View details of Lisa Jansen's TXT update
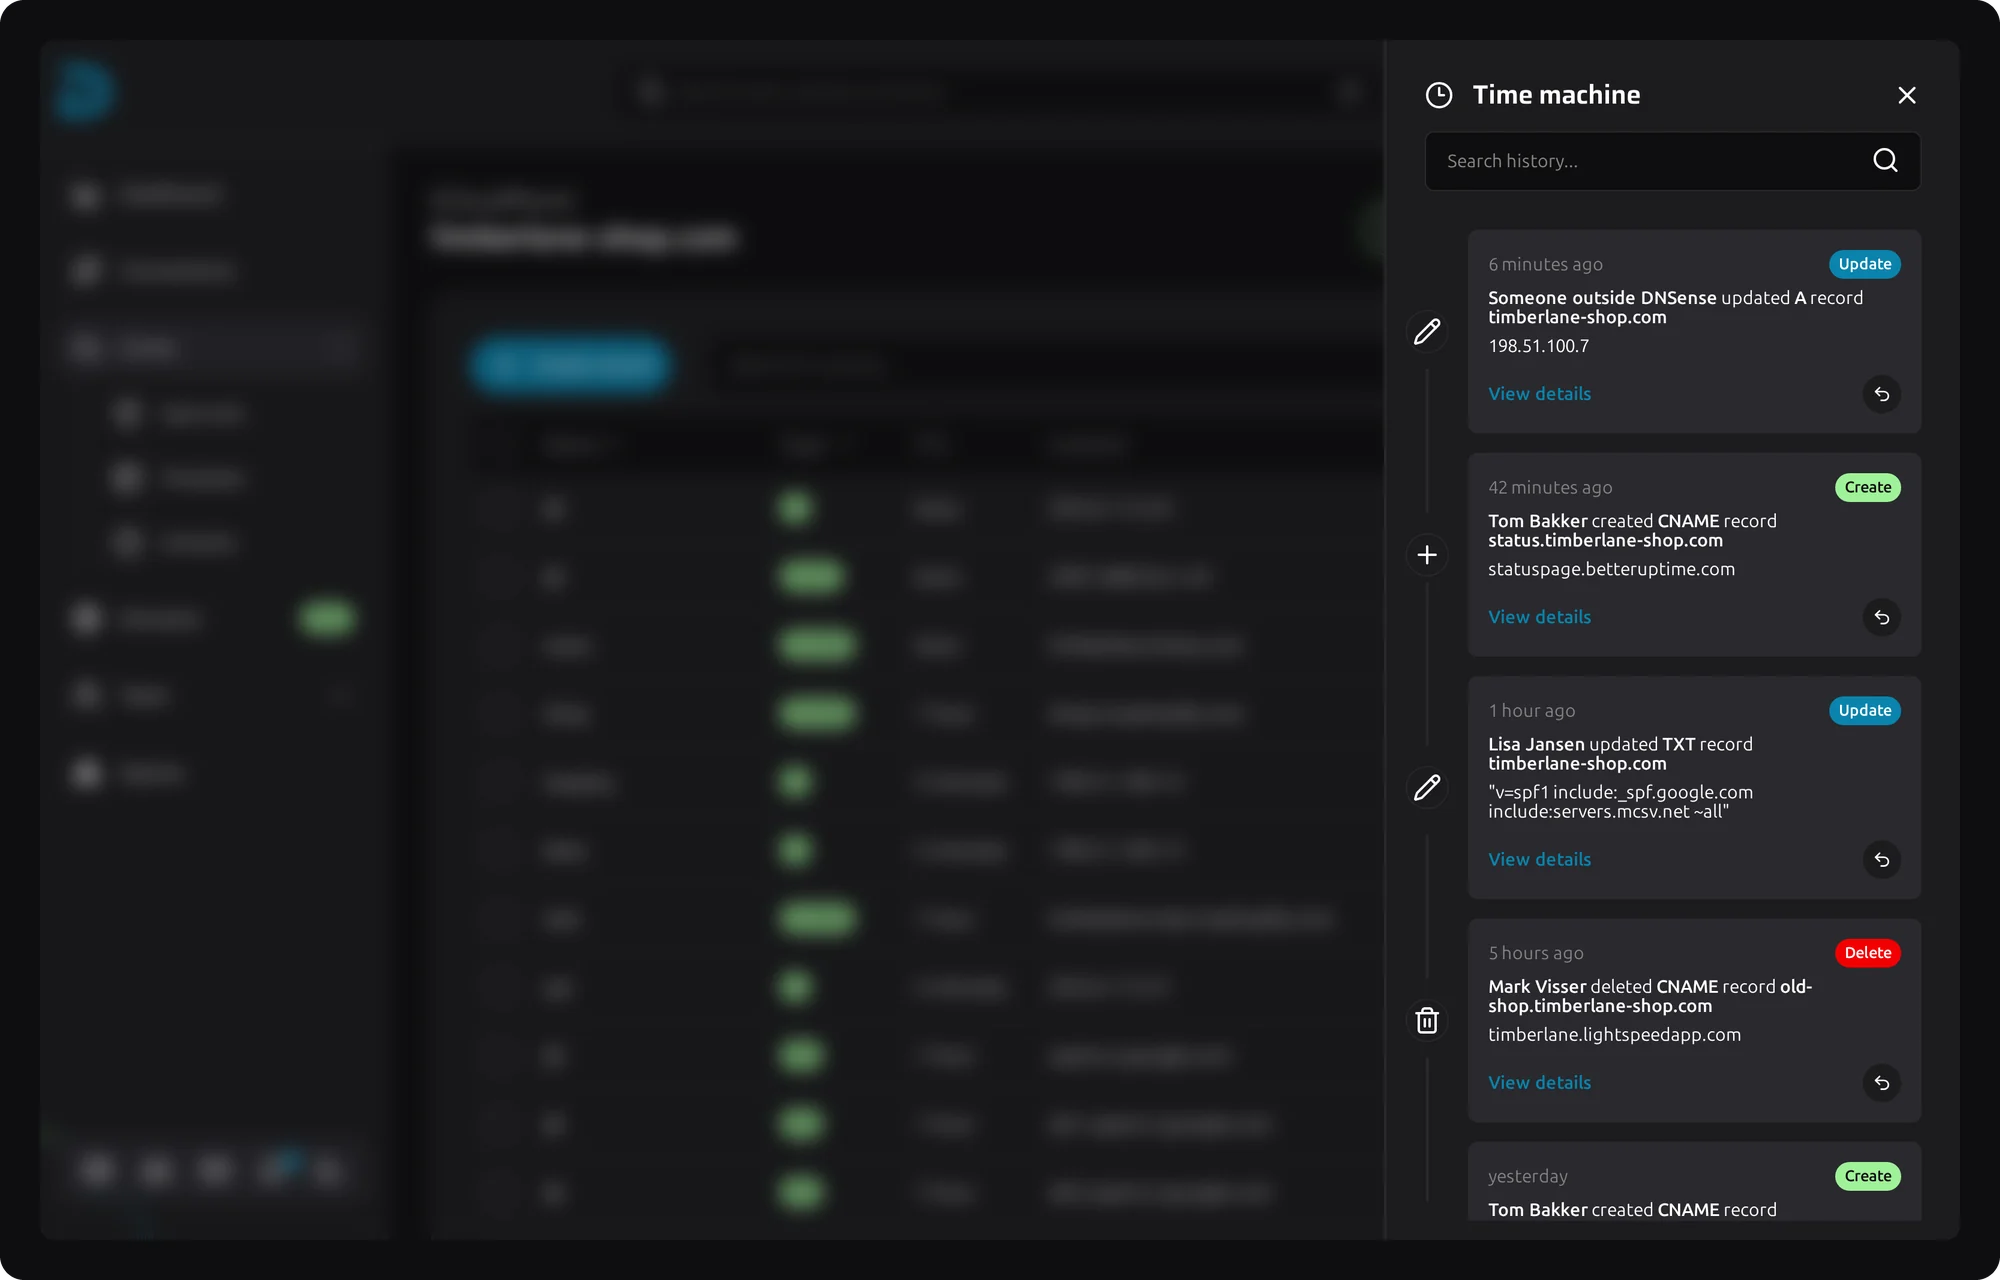The image size is (2000, 1280). pos(1539,859)
